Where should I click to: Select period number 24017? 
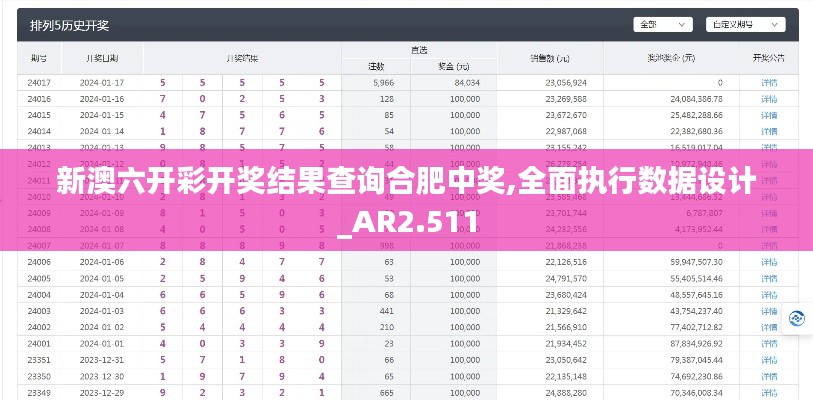pos(39,82)
